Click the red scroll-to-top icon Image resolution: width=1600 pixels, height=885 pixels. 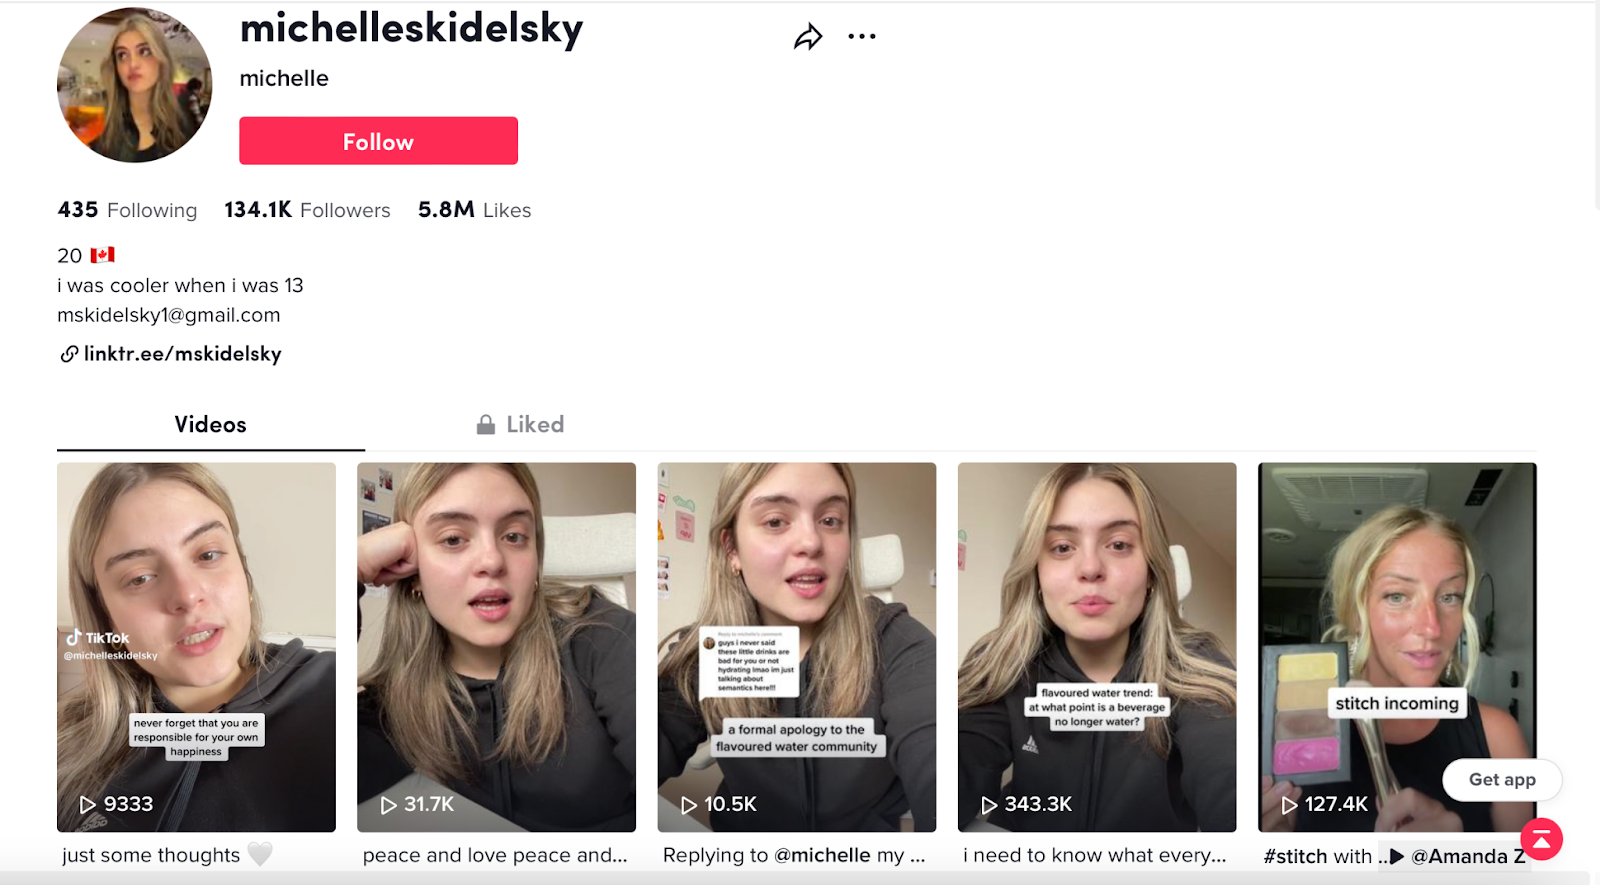(x=1541, y=839)
